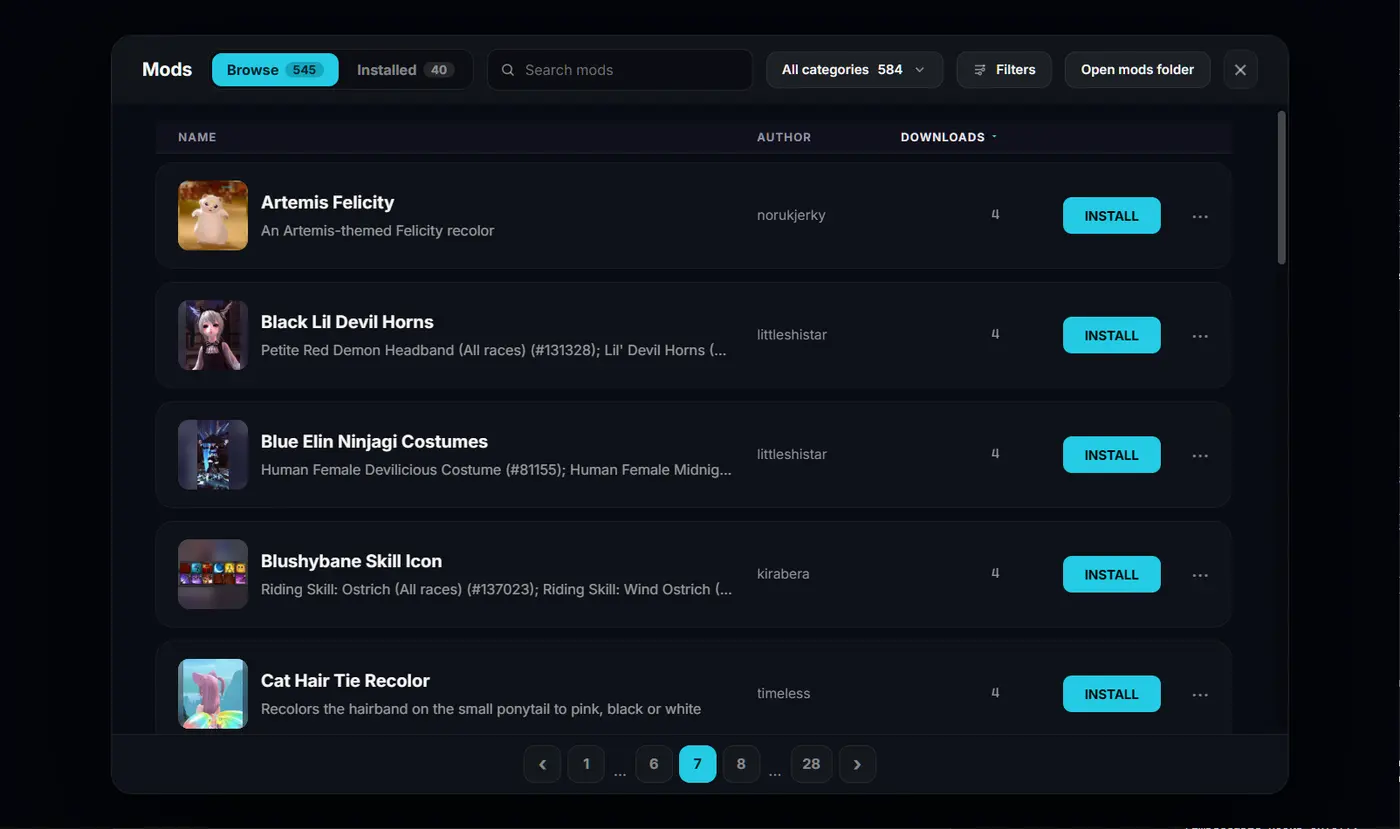Select the Artemis Felicity title

click(x=327, y=202)
